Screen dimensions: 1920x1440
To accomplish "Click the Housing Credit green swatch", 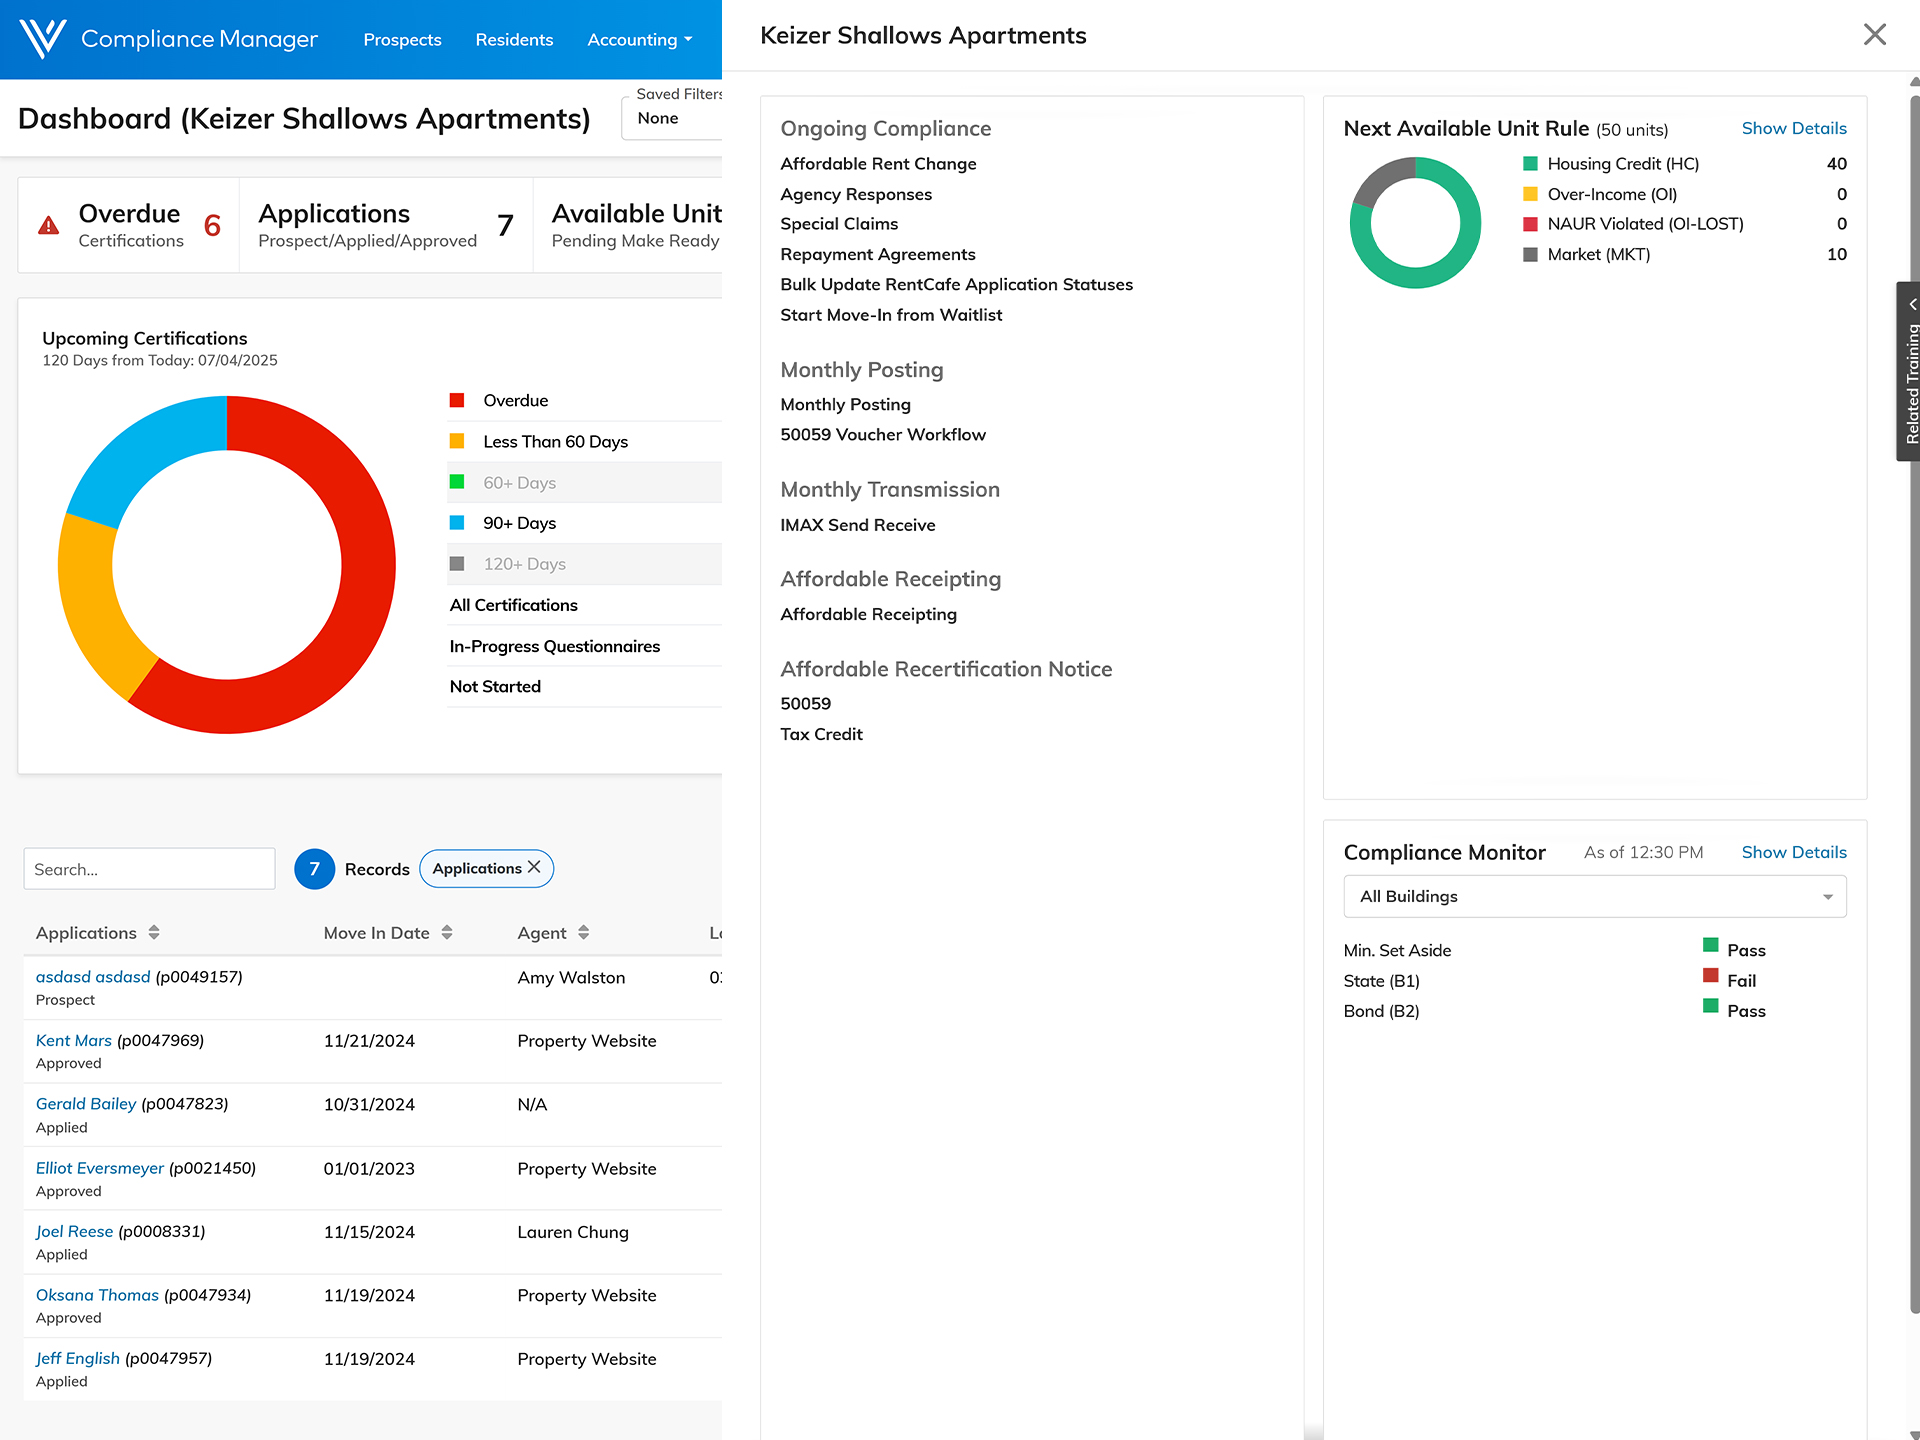I will pos(1530,164).
